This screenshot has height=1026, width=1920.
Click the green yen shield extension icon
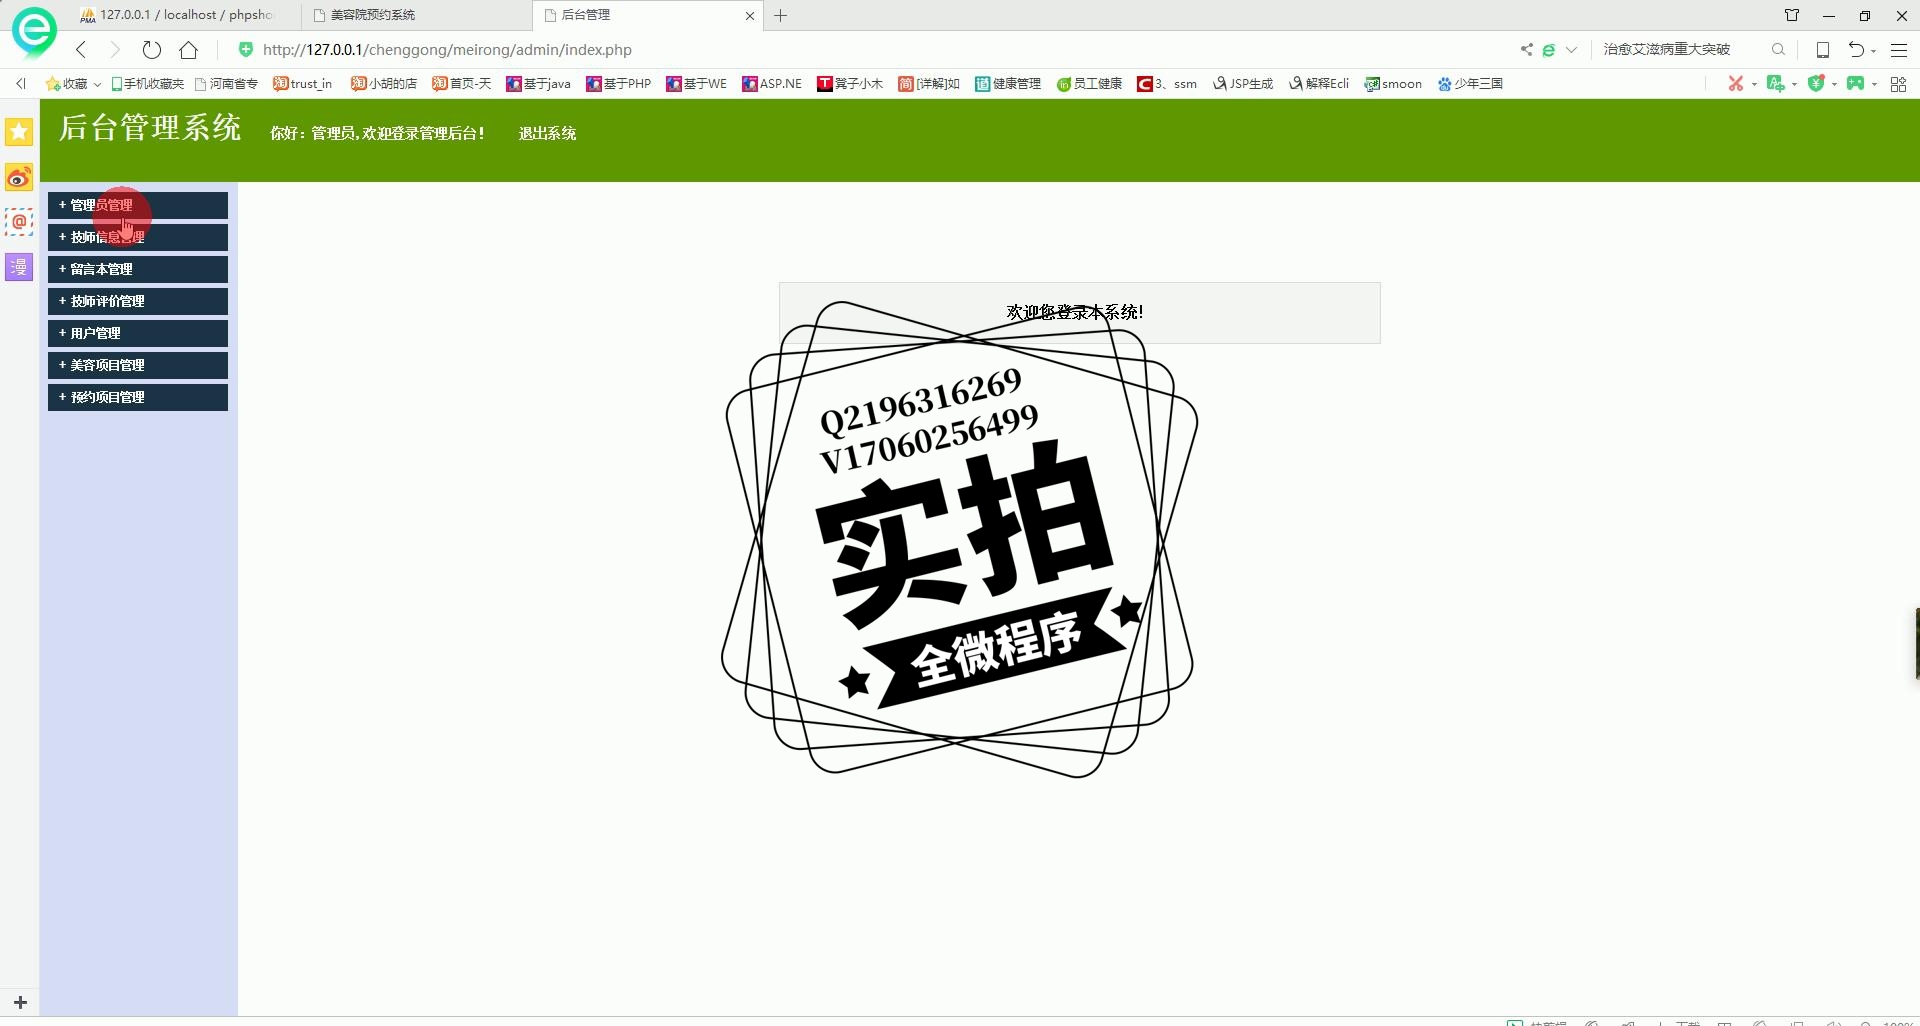[1816, 83]
